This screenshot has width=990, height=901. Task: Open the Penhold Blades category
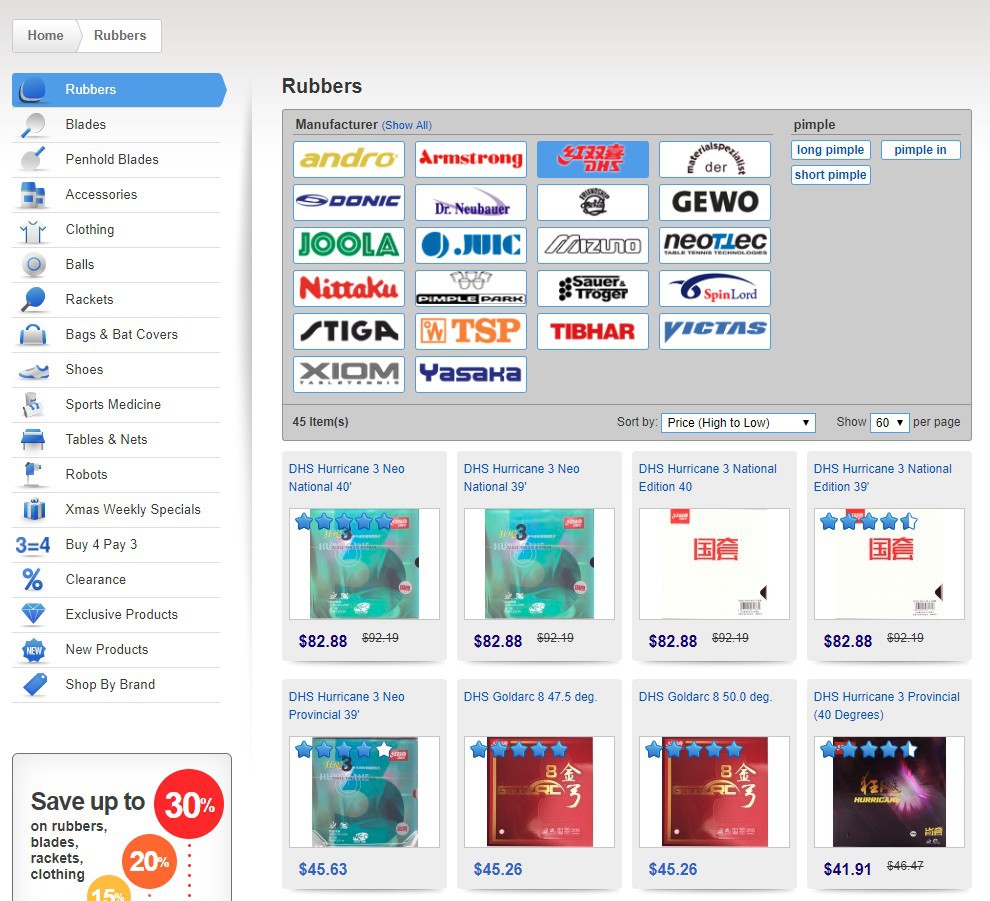[x=116, y=160]
